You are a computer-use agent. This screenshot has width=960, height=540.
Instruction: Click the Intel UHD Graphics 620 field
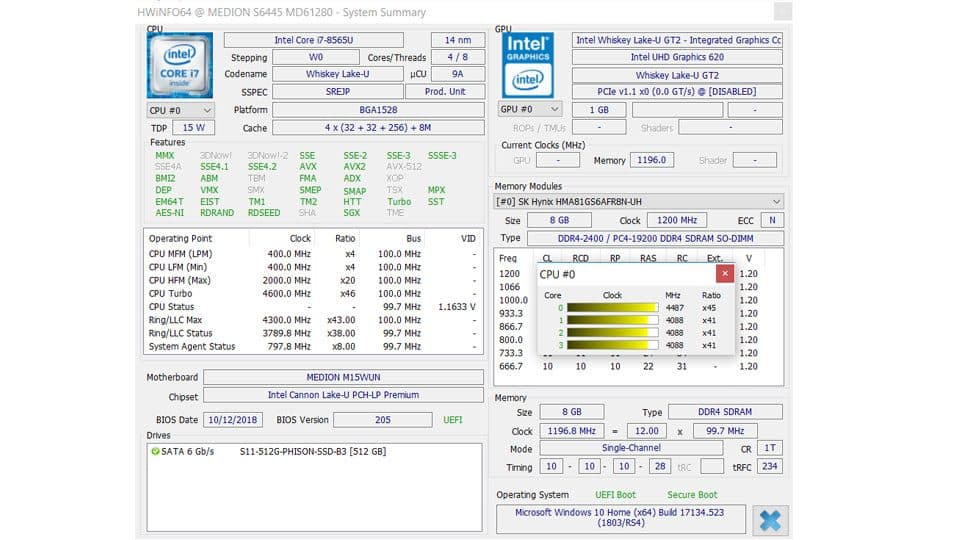point(677,57)
